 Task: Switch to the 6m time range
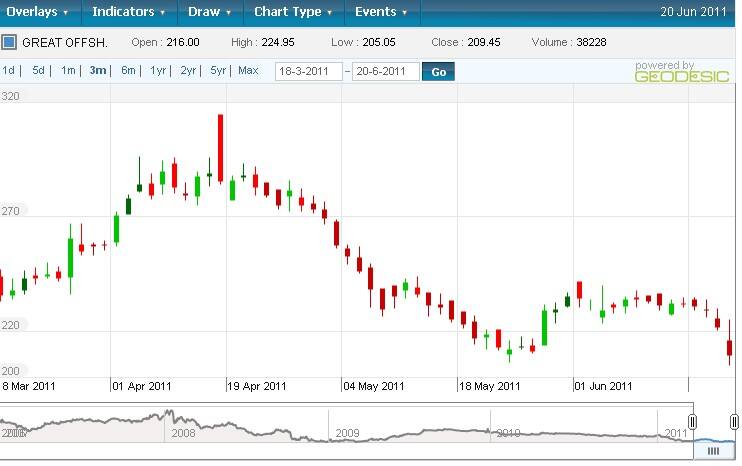pyautogui.click(x=128, y=71)
